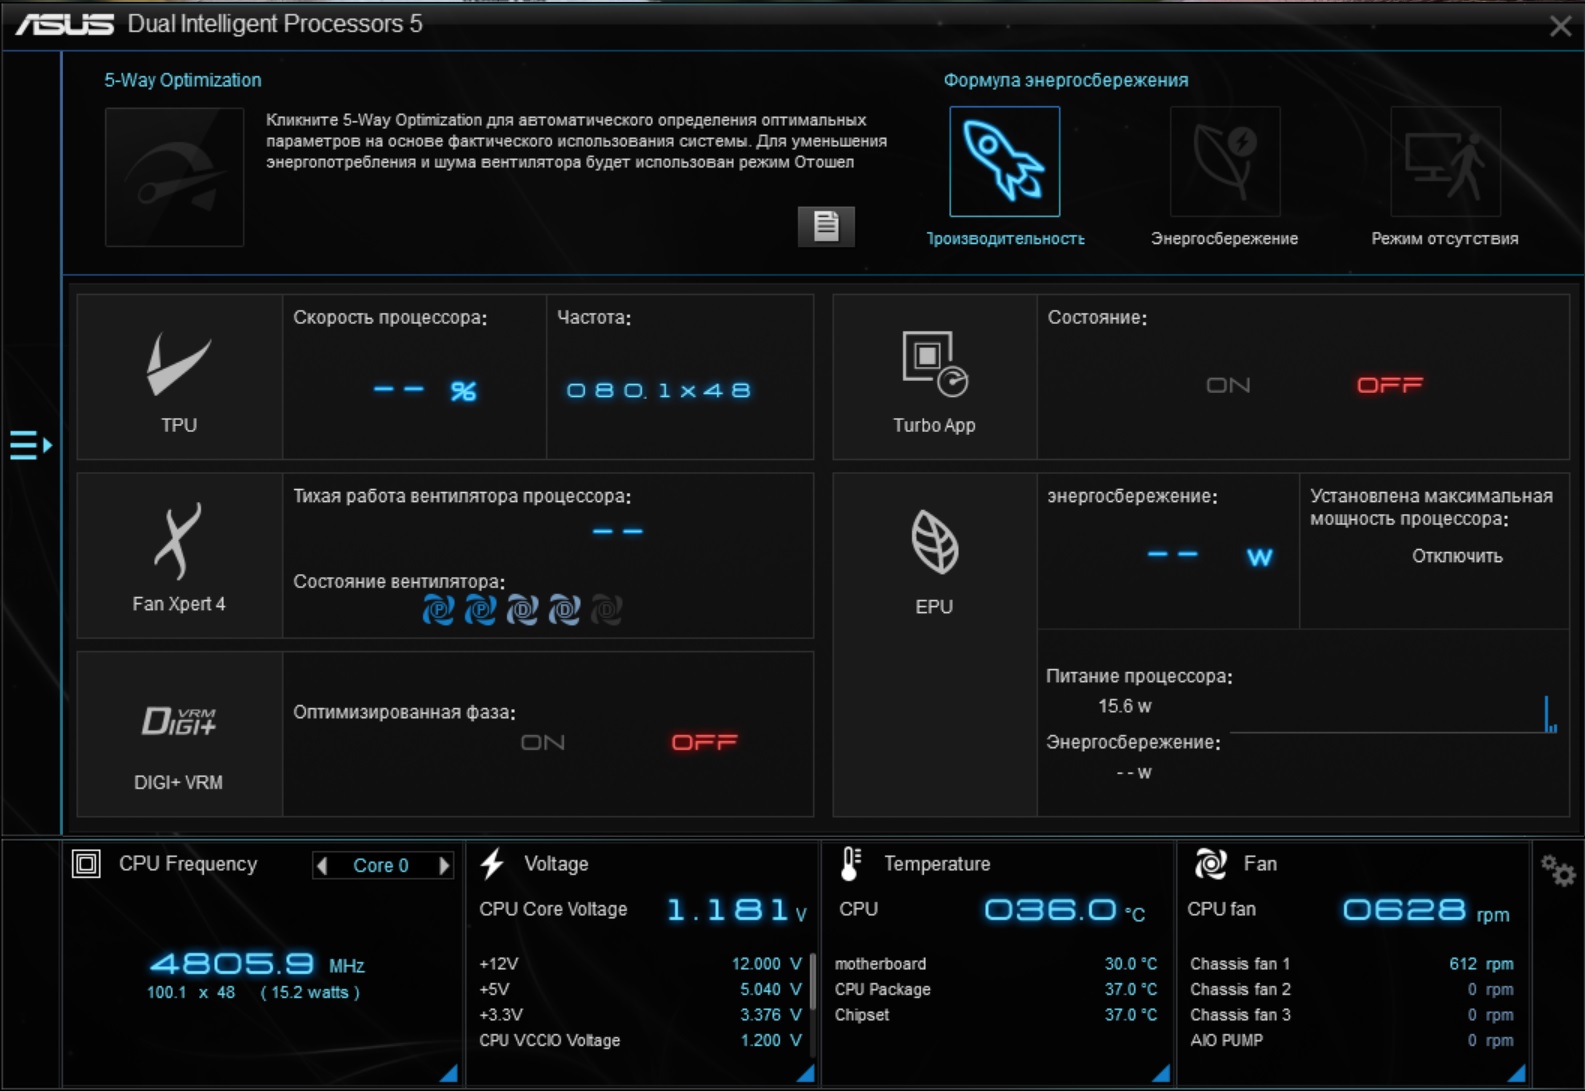Open the Turbo App module

point(935,377)
